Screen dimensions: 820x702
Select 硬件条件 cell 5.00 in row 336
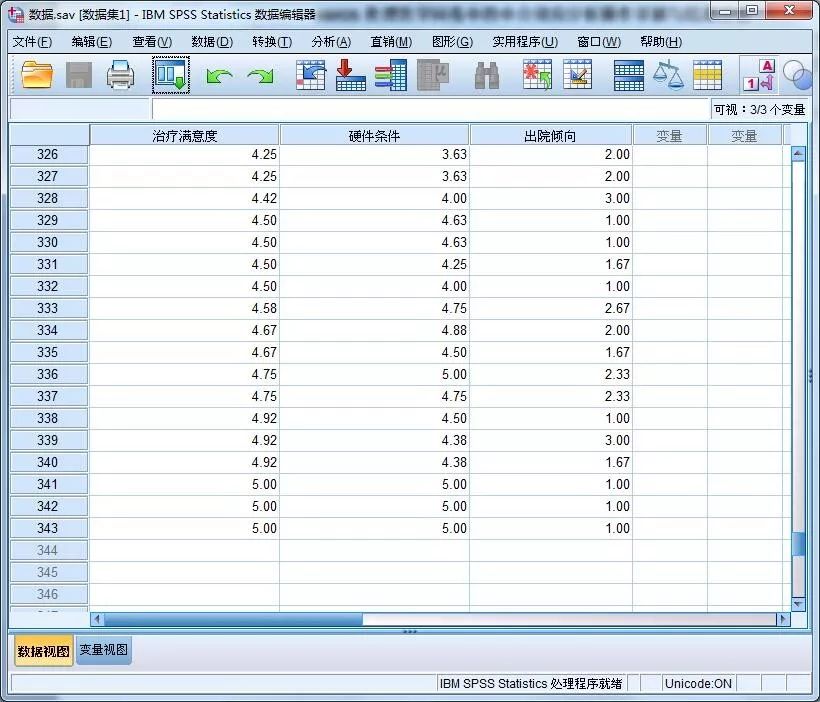pyautogui.click(x=374, y=374)
